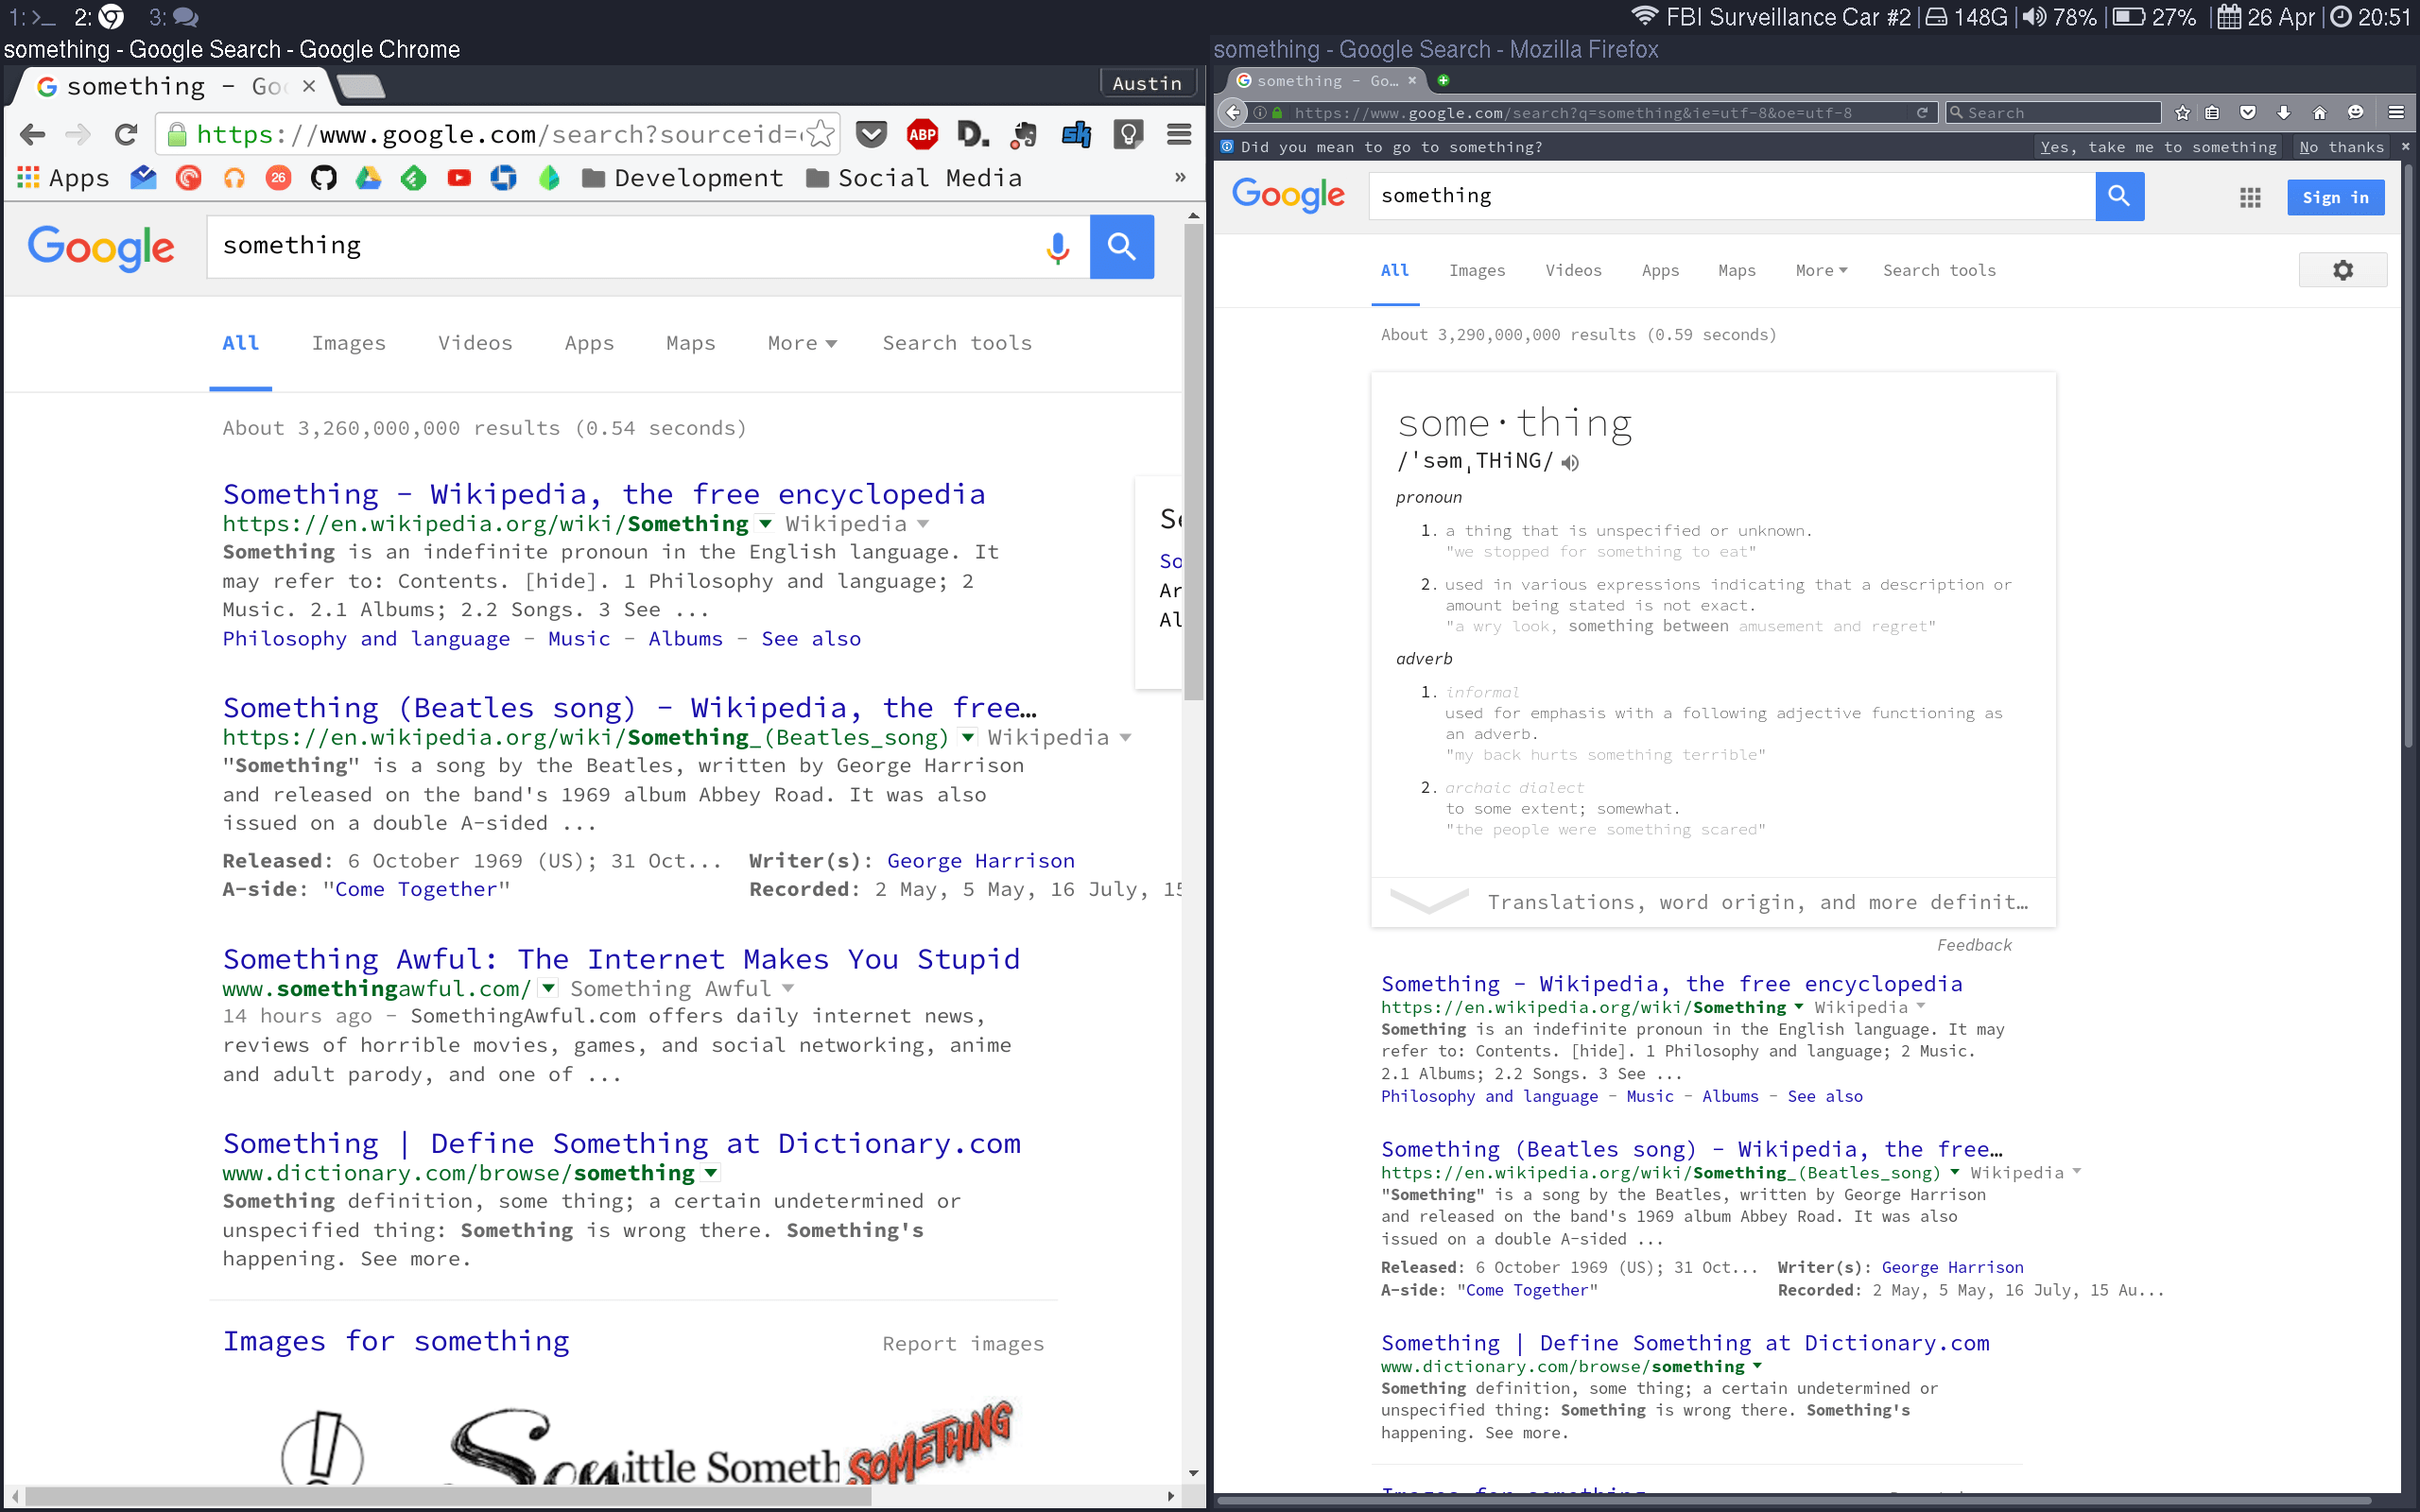Open Firefox's hamburger menu

pos(2397,113)
